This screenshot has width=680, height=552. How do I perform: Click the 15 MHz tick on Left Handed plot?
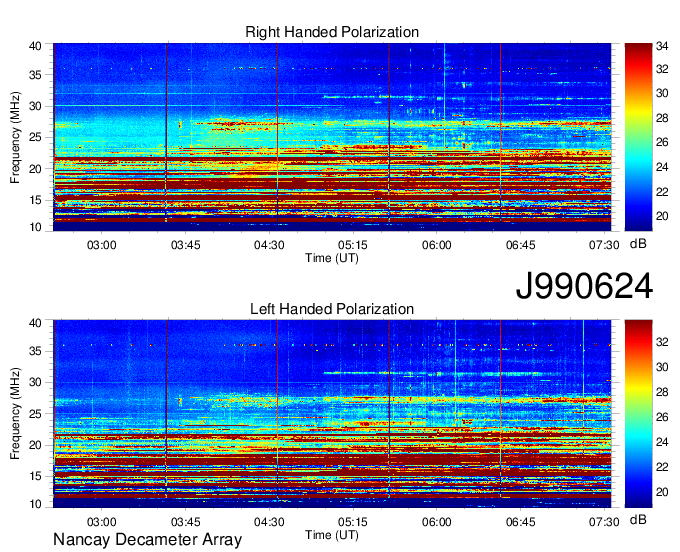click(x=35, y=476)
